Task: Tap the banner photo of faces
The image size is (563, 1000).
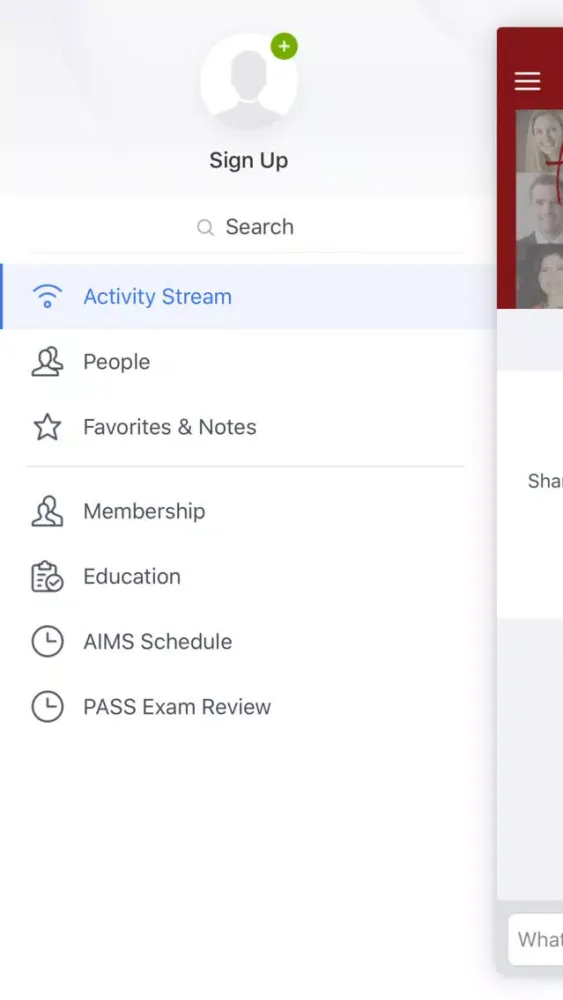Action: click(x=539, y=209)
